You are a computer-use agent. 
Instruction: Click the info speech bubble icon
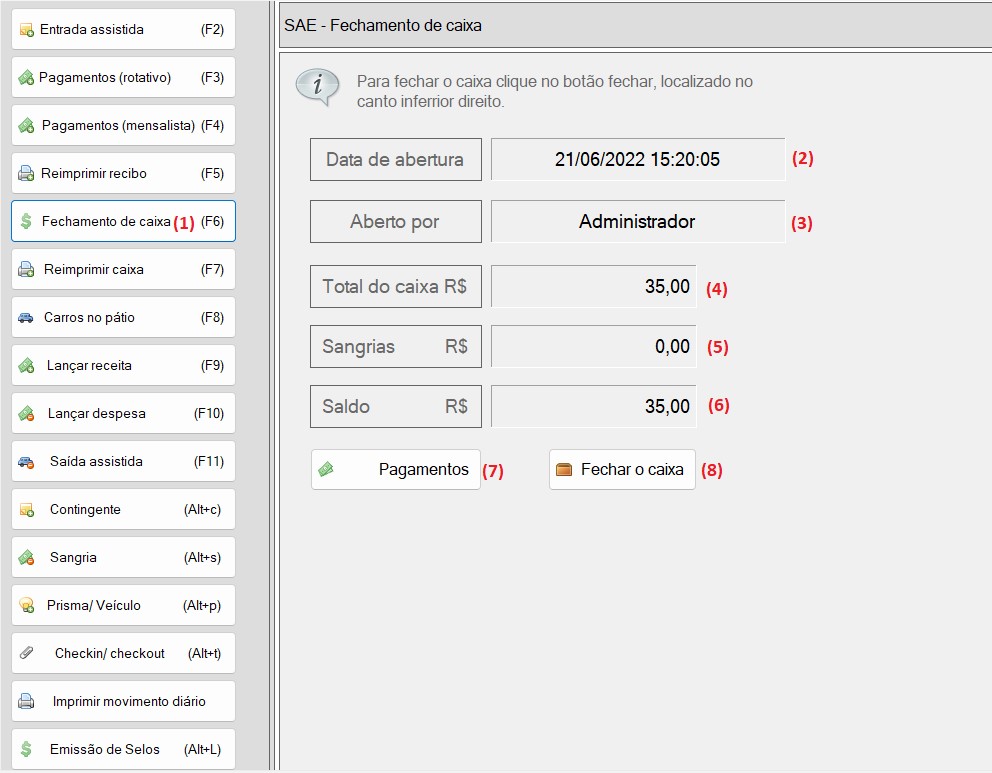point(318,87)
